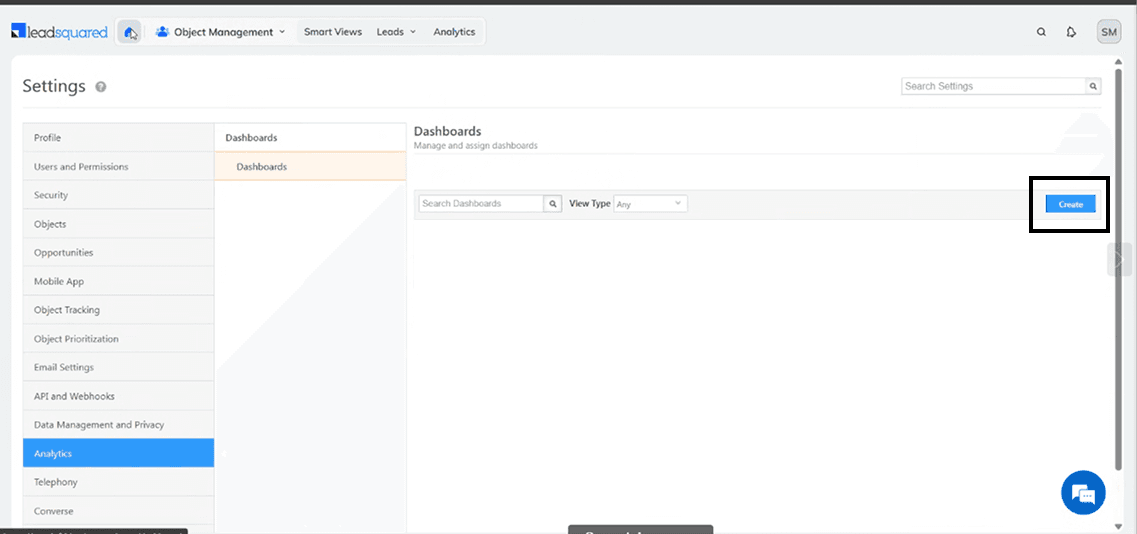This screenshot has width=1137, height=534.
Task: Open the home icon in navigation bar
Action: coord(130,32)
